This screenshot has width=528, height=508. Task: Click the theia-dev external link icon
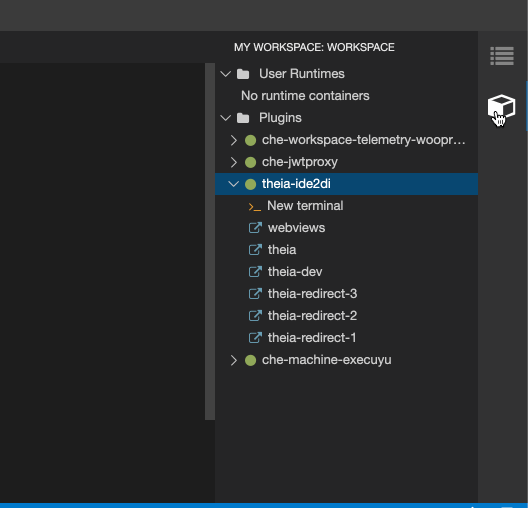(x=255, y=272)
